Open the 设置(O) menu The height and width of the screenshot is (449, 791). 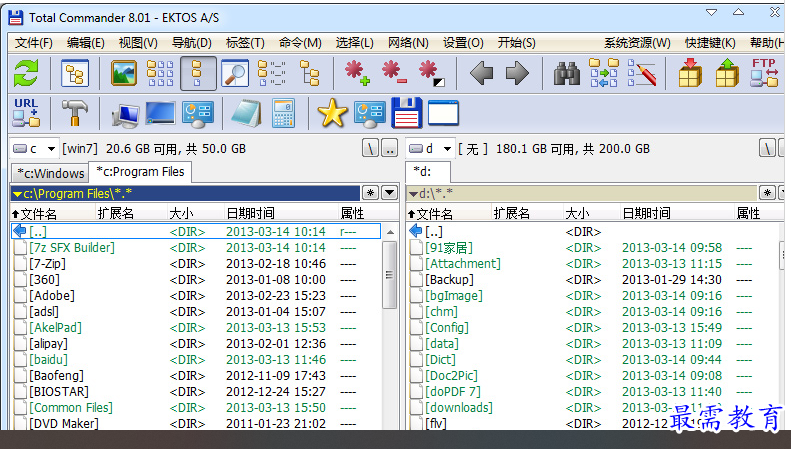[x=463, y=43]
